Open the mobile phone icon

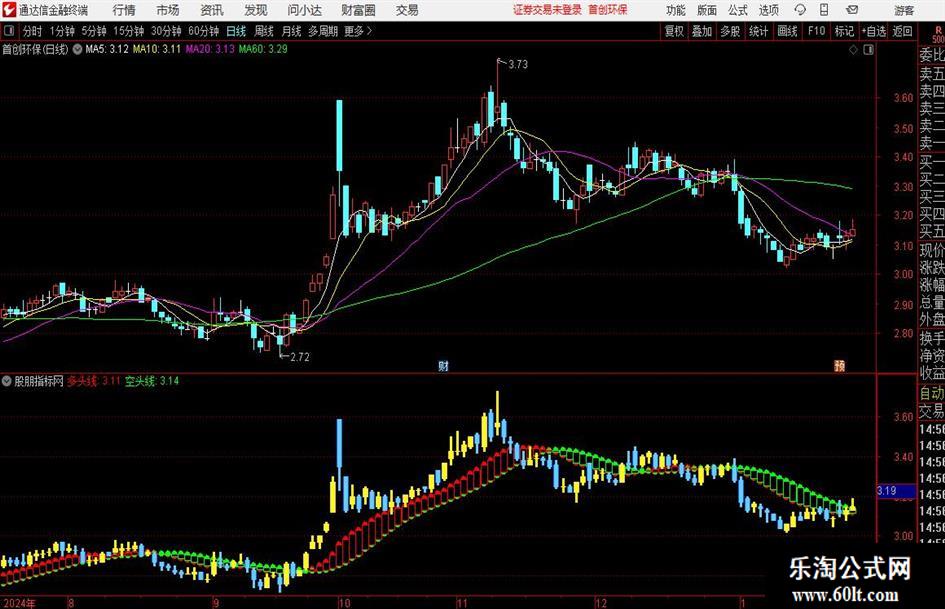tap(824, 10)
